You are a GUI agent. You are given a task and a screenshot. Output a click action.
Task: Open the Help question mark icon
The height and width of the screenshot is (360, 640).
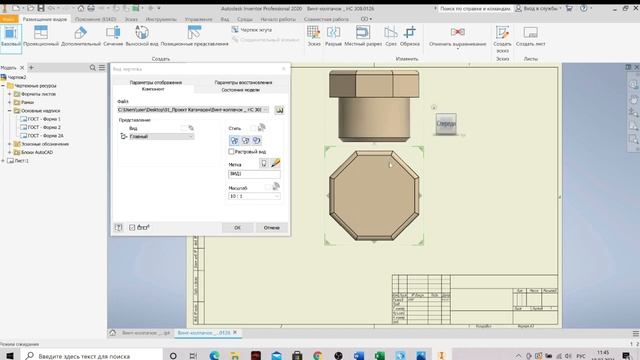point(584,8)
